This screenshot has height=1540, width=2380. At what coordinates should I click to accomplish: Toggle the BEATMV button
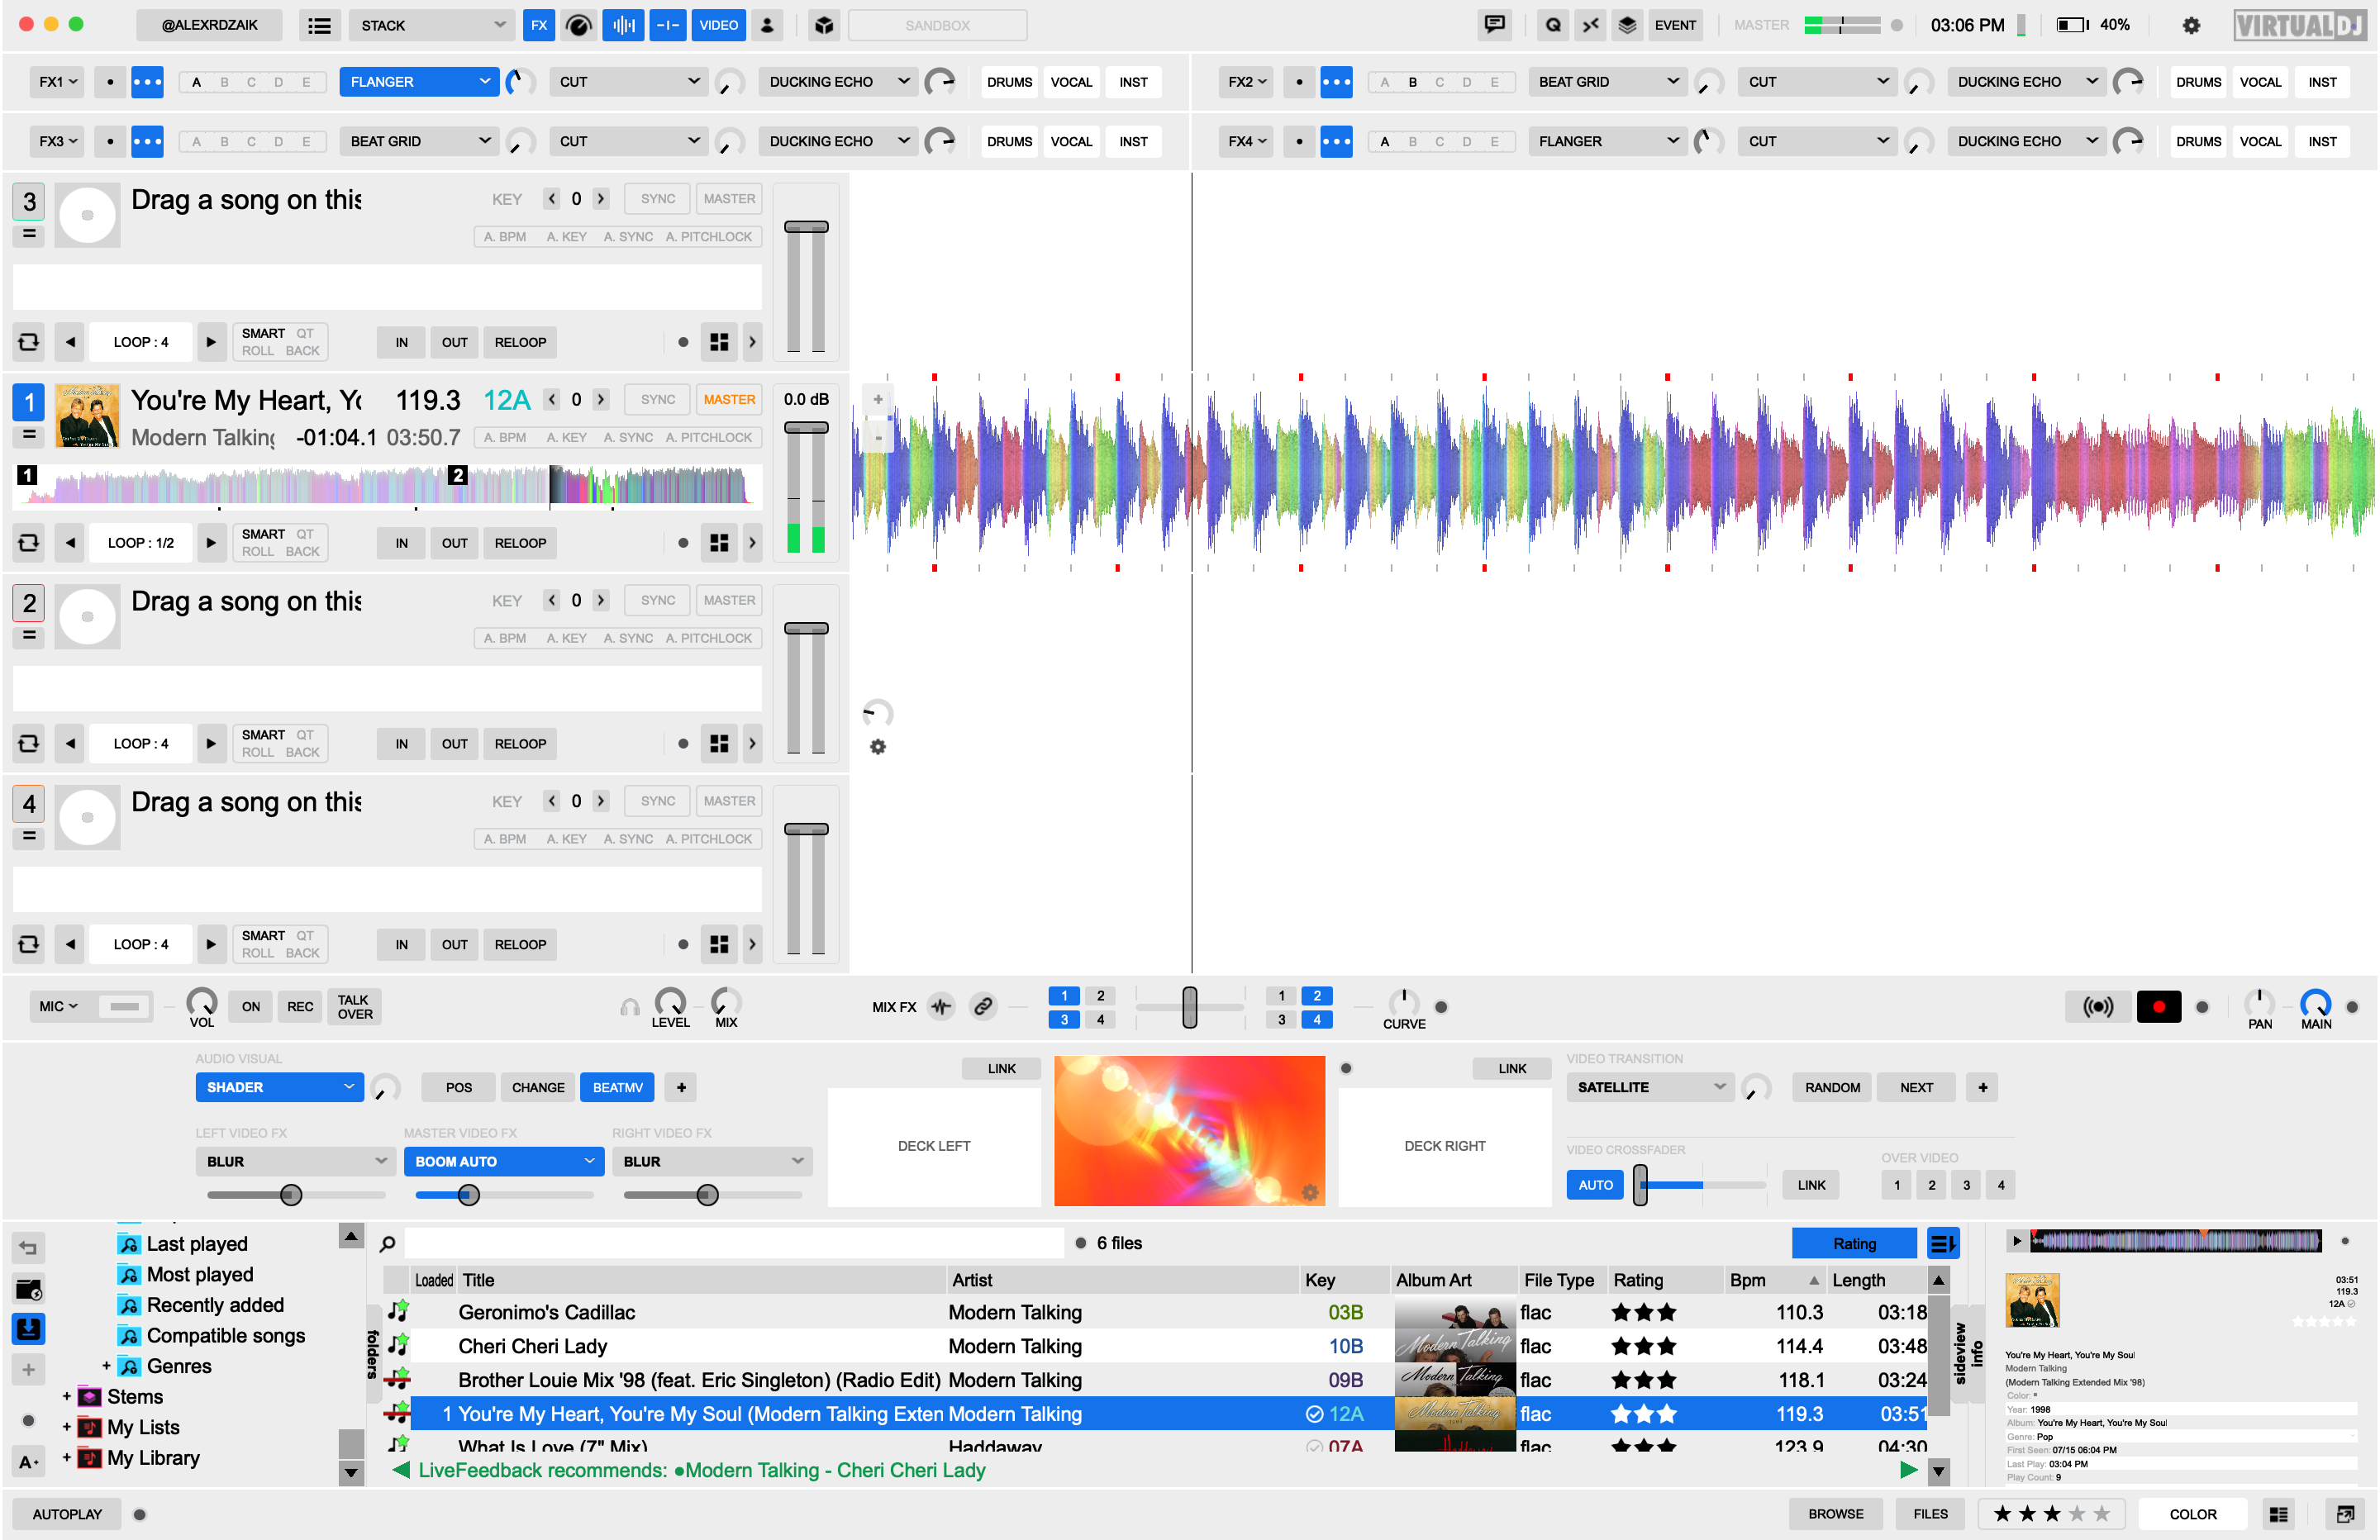coord(617,1087)
